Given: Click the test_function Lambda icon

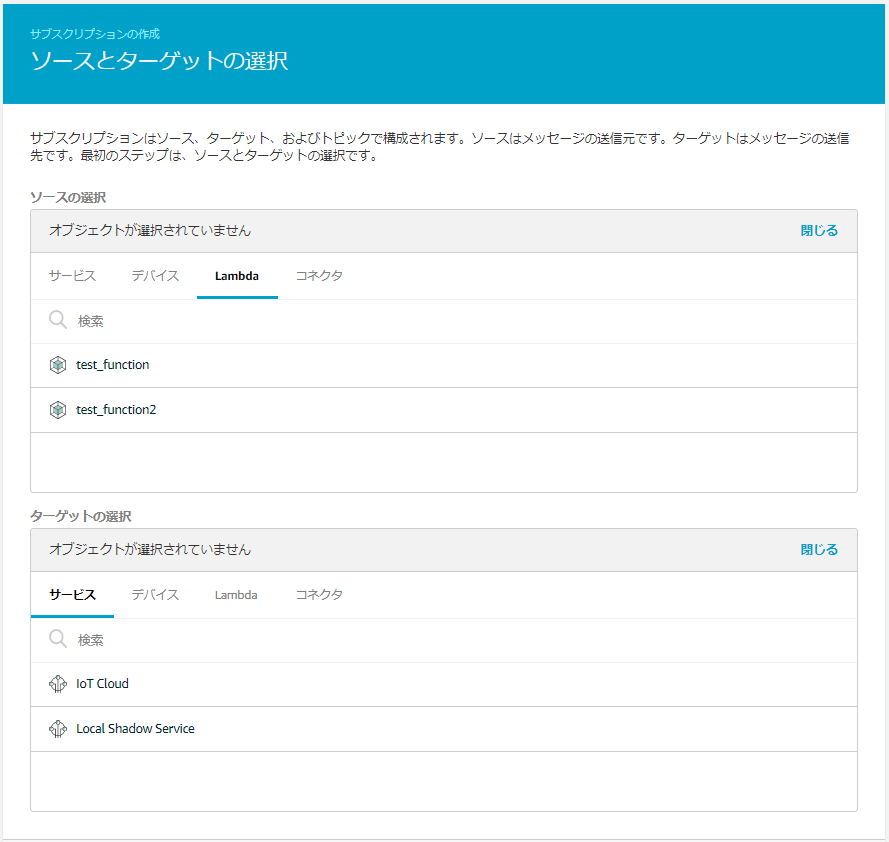Looking at the screenshot, I should pyautogui.click(x=58, y=365).
